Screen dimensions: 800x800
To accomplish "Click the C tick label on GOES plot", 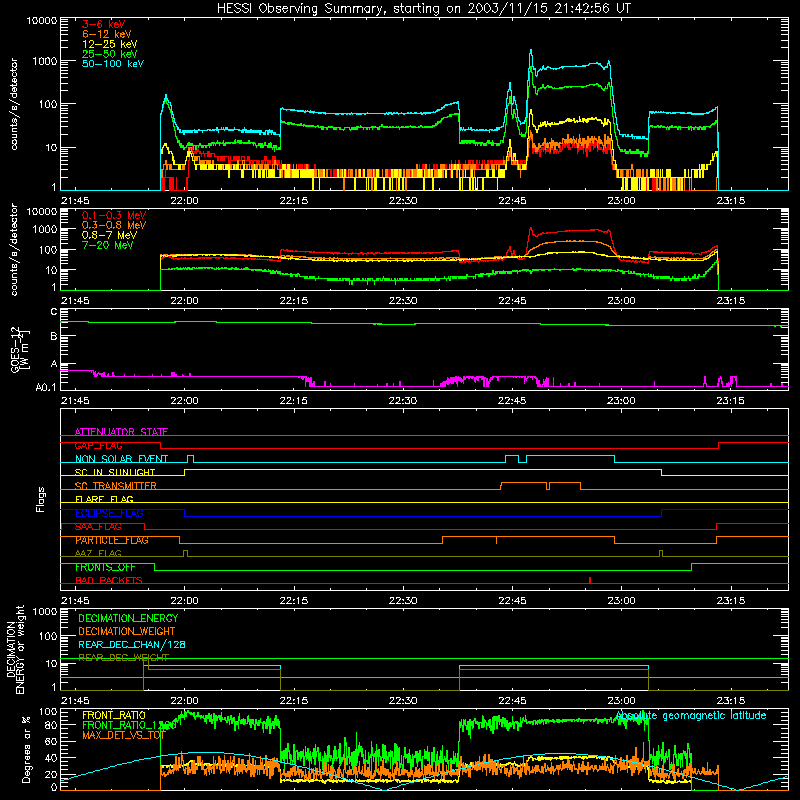I will (54, 312).
